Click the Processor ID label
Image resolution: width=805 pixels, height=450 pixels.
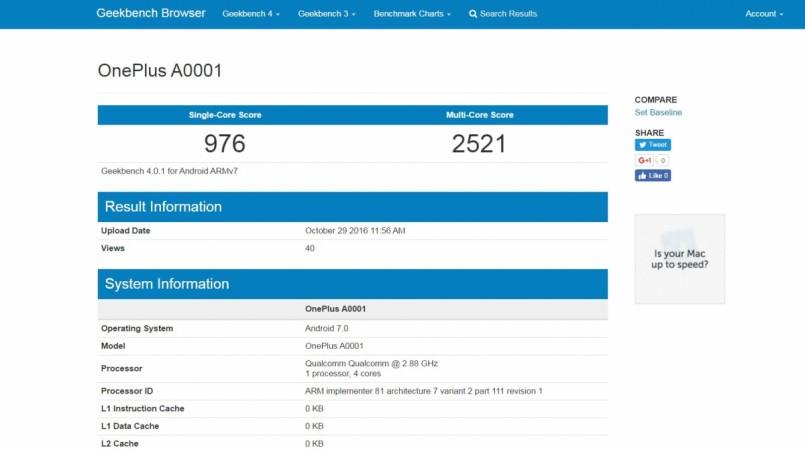127,391
